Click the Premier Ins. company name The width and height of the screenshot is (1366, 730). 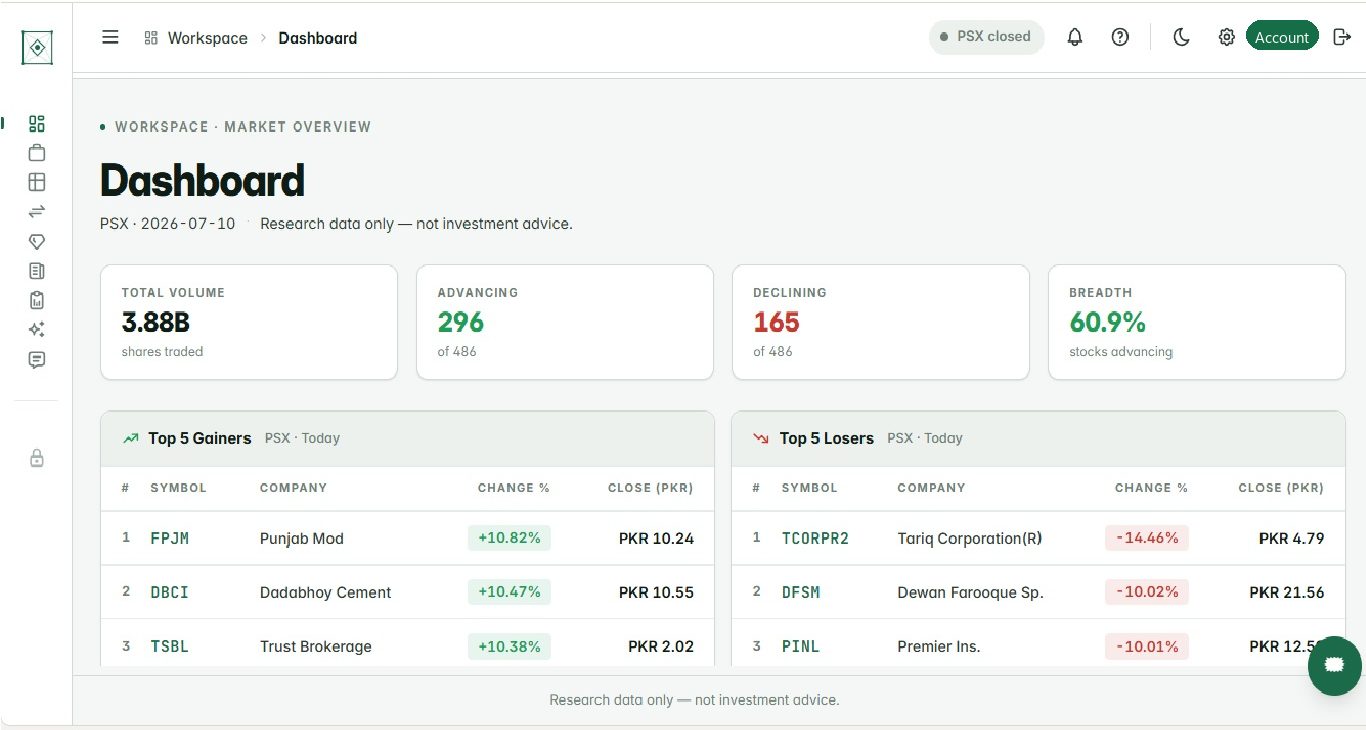[x=939, y=646]
